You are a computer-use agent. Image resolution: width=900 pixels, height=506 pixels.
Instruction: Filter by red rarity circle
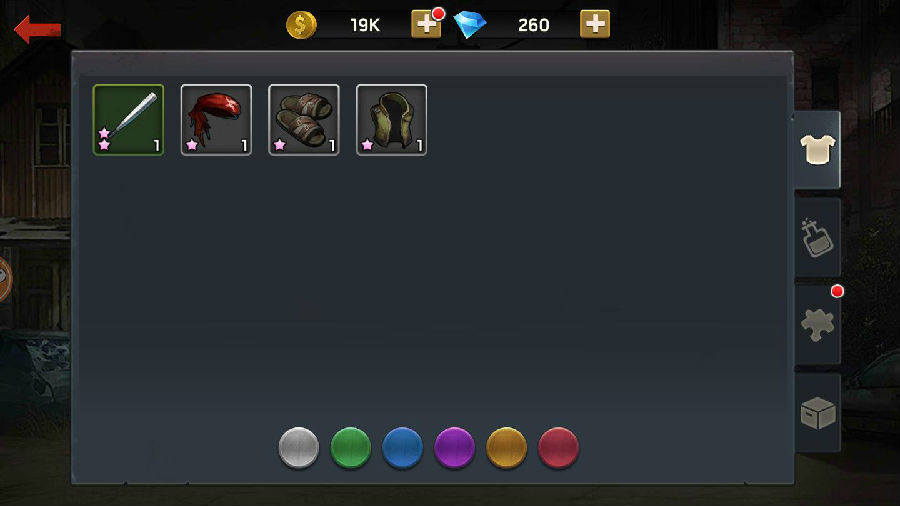click(x=558, y=447)
